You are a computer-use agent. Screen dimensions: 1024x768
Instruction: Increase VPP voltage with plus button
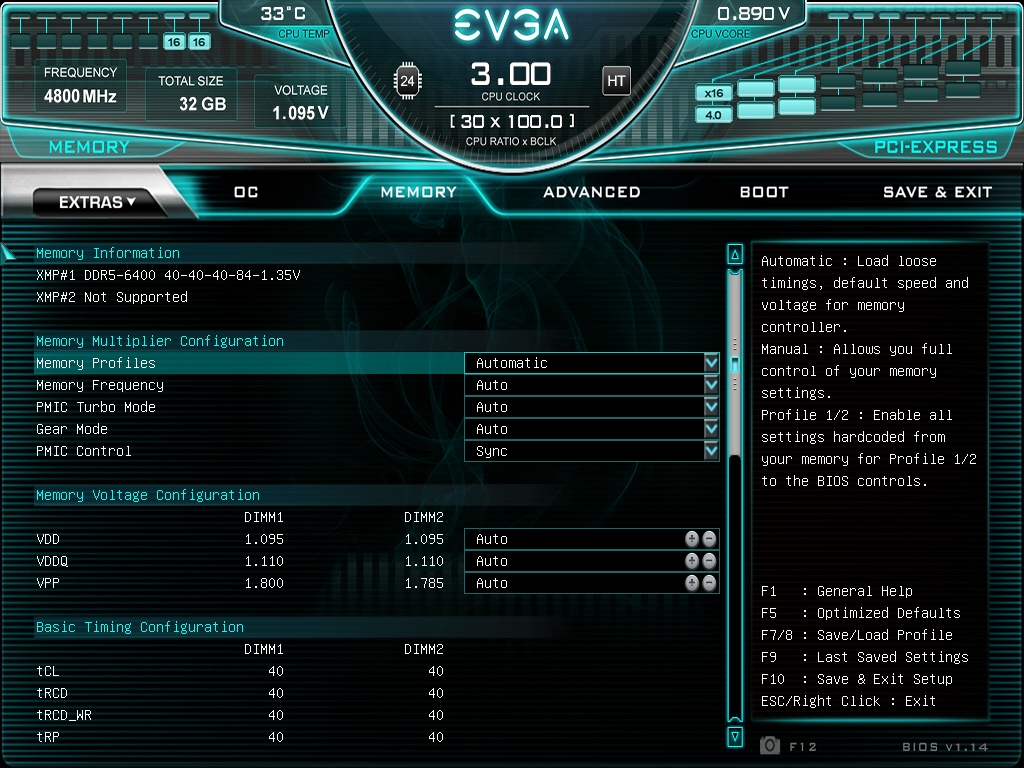point(692,583)
